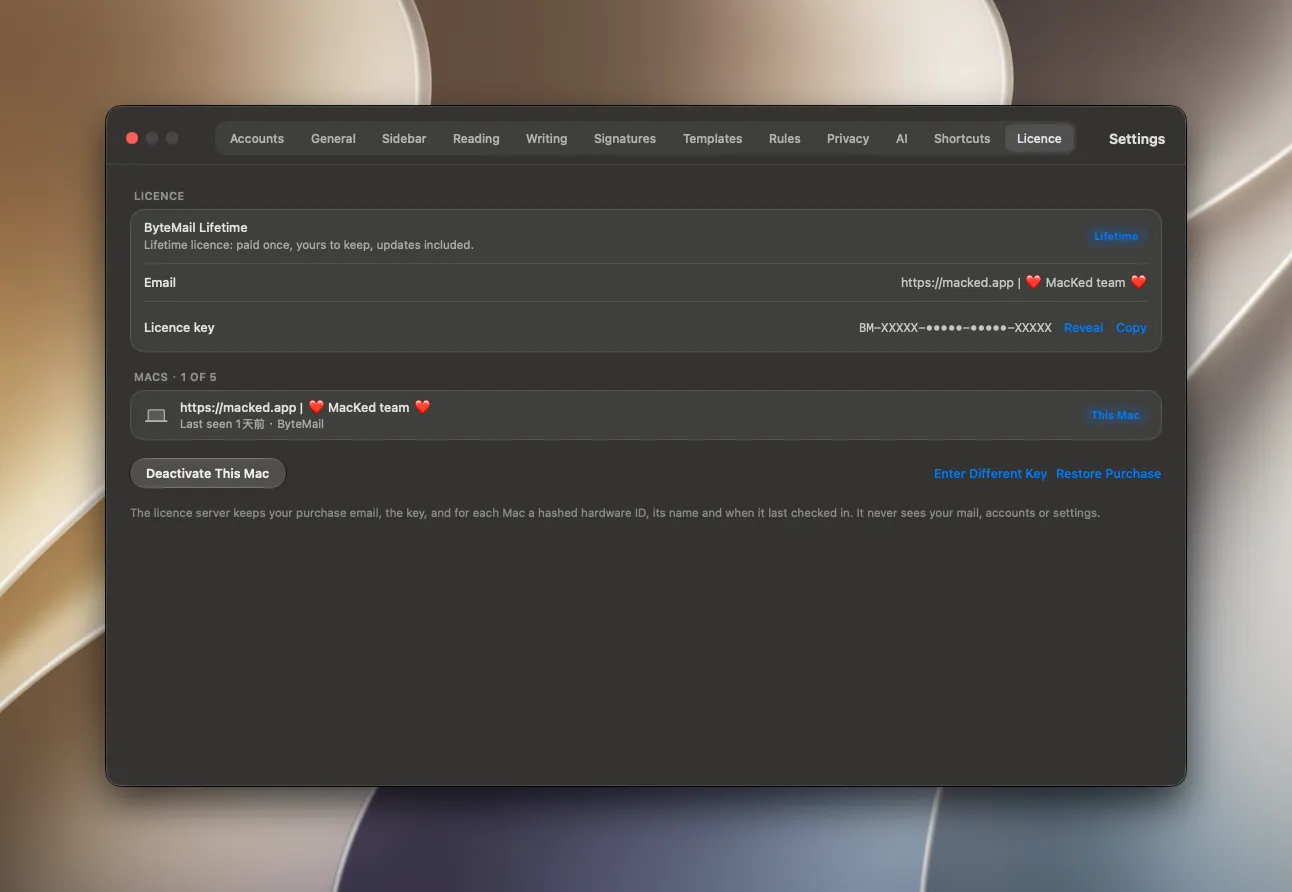Click Restore Purchase link
The image size is (1292, 892).
pyautogui.click(x=1108, y=474)
